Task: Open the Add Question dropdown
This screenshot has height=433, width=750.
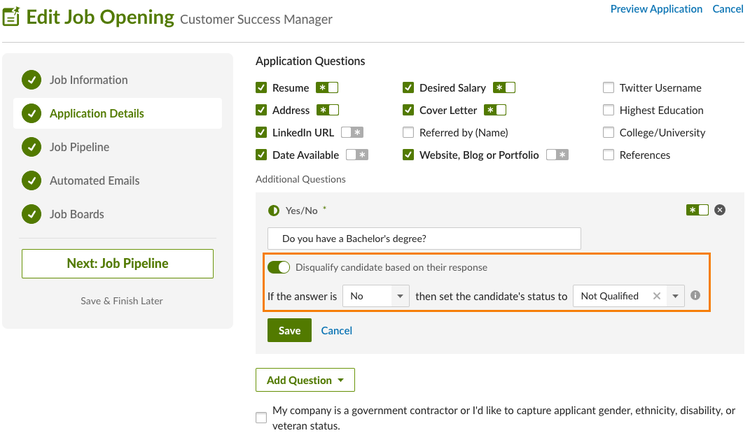Action: pos(305,380)
